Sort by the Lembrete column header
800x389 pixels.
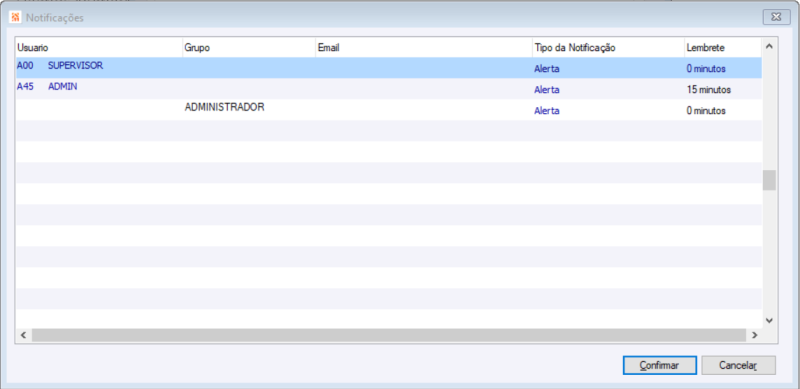click(723, 47)
